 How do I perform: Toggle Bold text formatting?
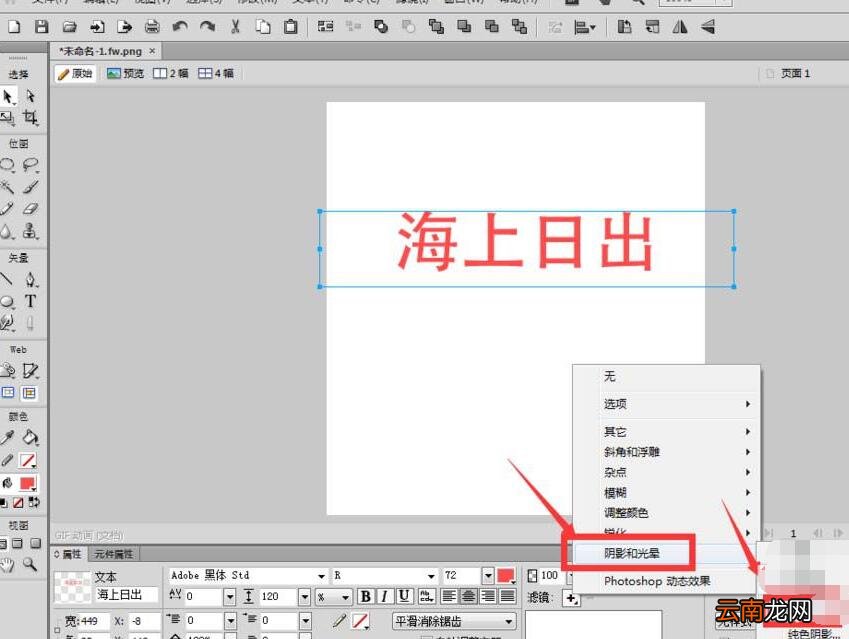click(365, 596)
